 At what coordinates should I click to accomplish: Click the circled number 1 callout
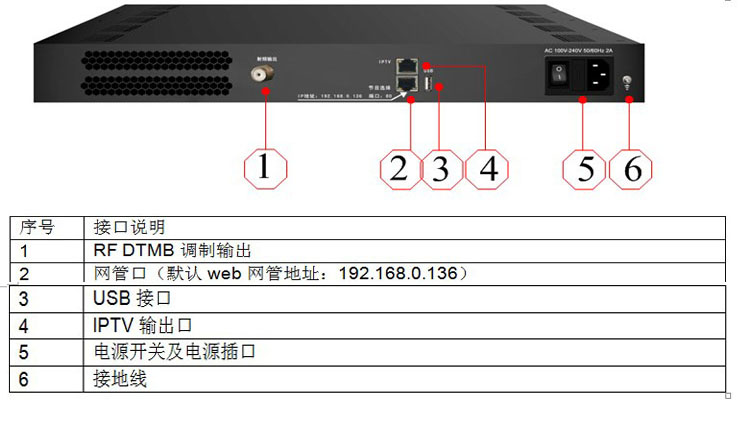(265, 169)
